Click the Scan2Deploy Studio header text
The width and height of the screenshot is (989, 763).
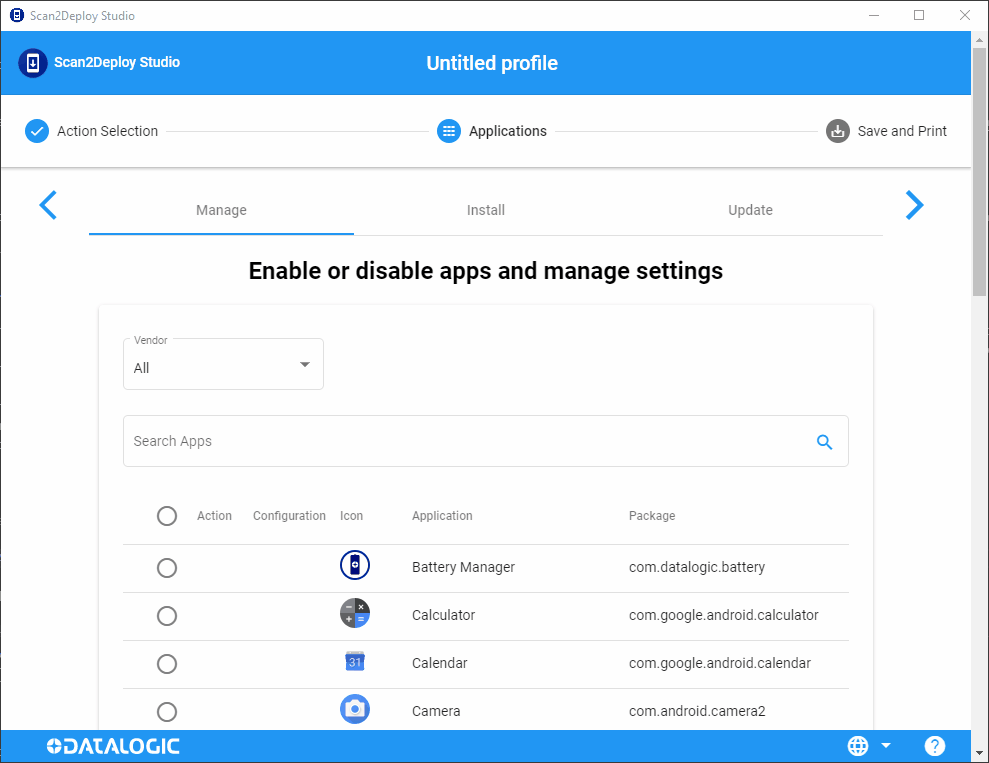point(117,62)
